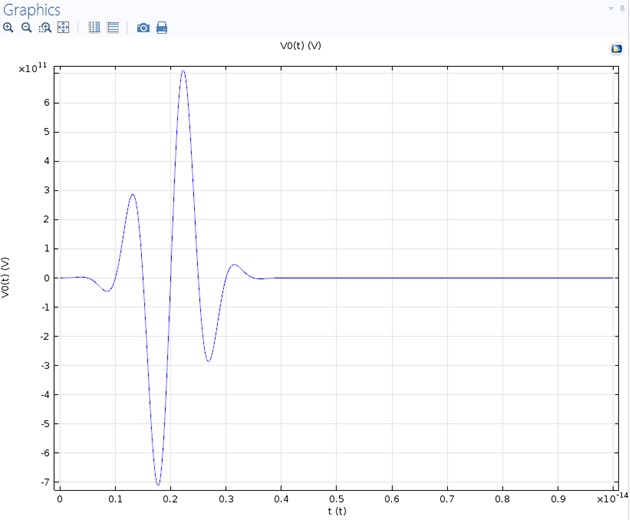Click the lowest trough of the blue curve
The height and width of the screenshot is (520, 630).
(x=157, y=485)
